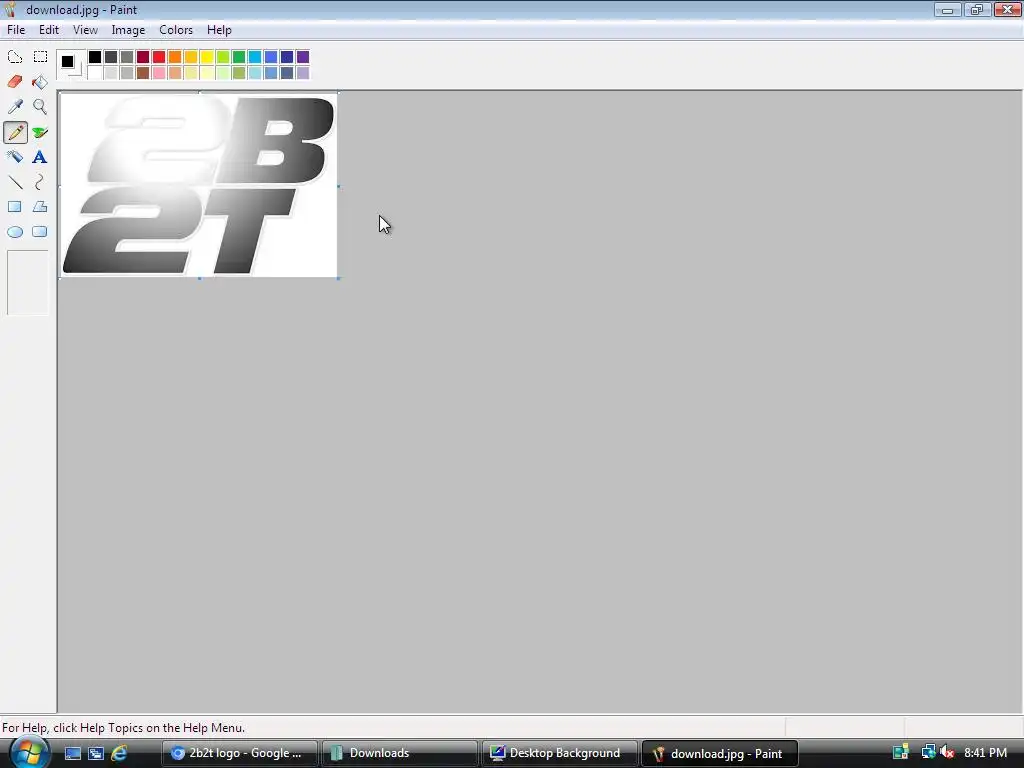Click the 8:41 PM system clock

click(985, 753)
